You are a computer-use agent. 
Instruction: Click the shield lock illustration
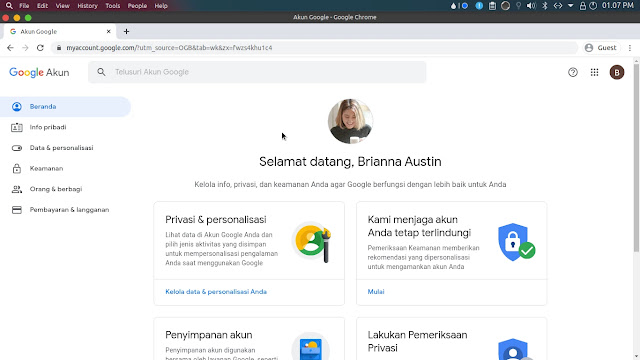tap(516, 242)
